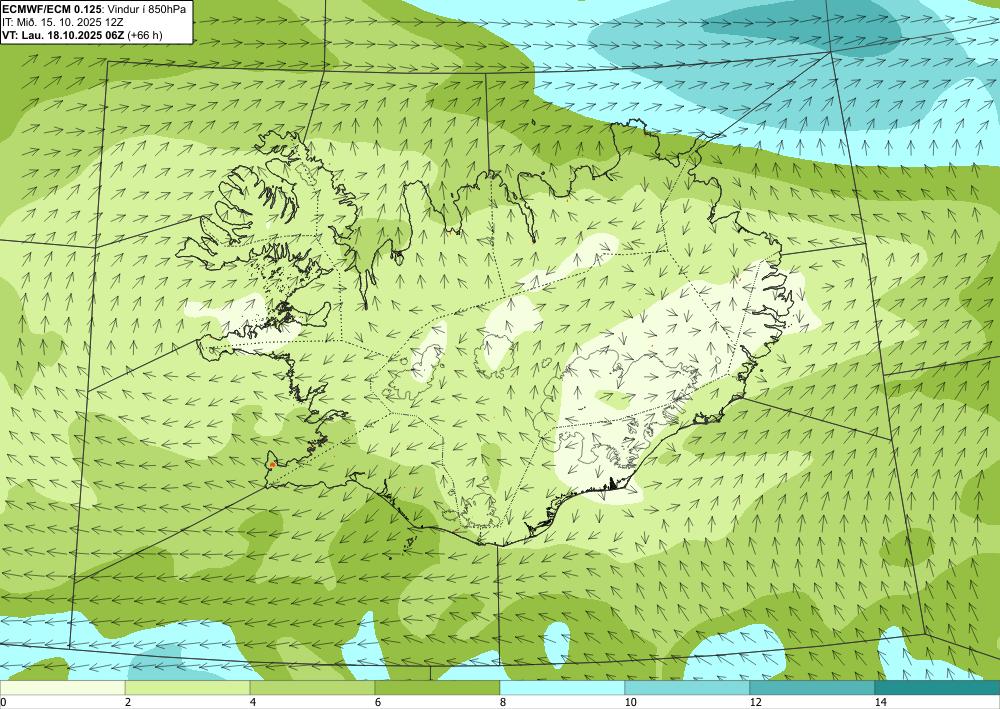Select the darkest teal legend swatch above 14
The height and width of the screenshot is (709, 1000).
tap(938, 688)
